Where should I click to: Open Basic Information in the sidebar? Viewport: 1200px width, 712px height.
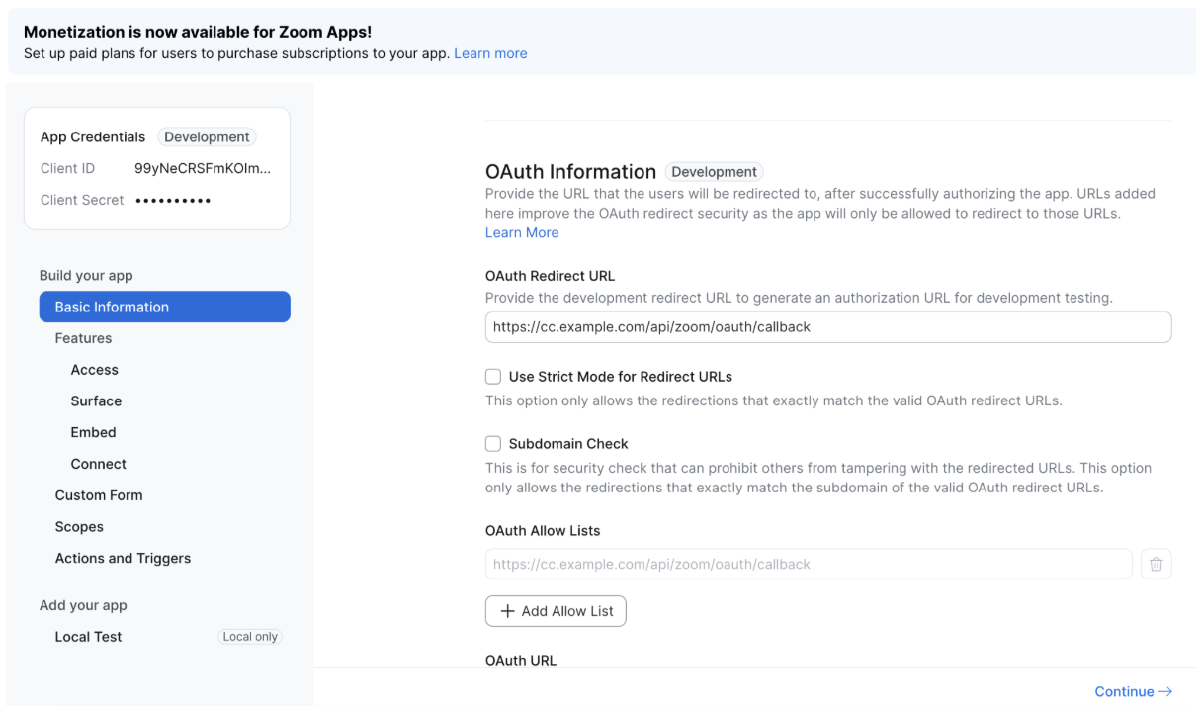tap(165, 307)
